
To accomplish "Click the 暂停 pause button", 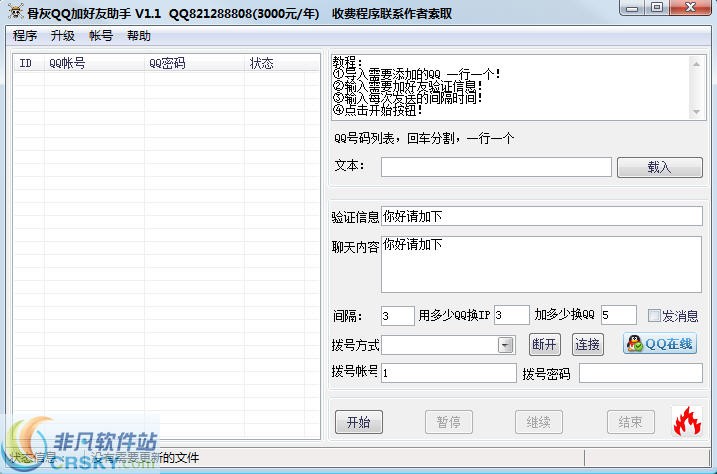I will [x=449, y=422].
